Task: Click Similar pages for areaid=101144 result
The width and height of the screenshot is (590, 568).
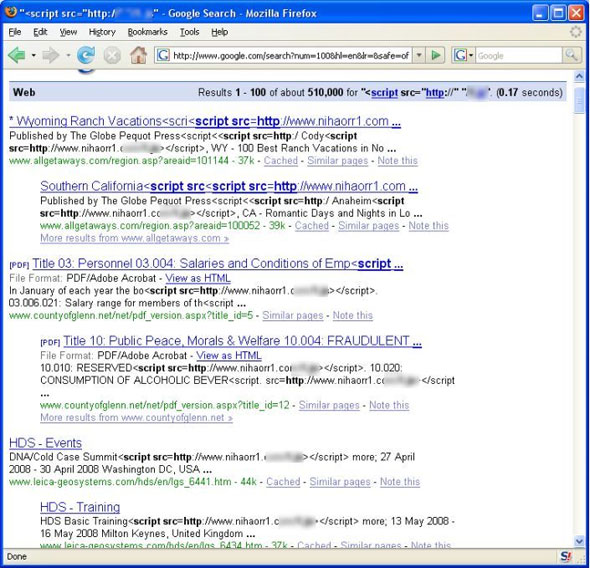Action: click(338, 161)
